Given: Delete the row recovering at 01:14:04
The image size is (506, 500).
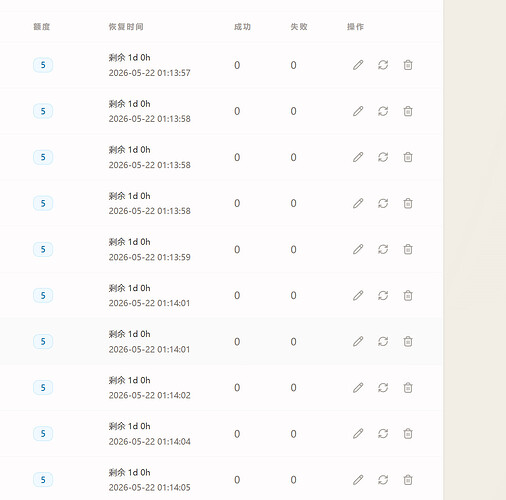Looking at the screenshot, I should (408, 434).
